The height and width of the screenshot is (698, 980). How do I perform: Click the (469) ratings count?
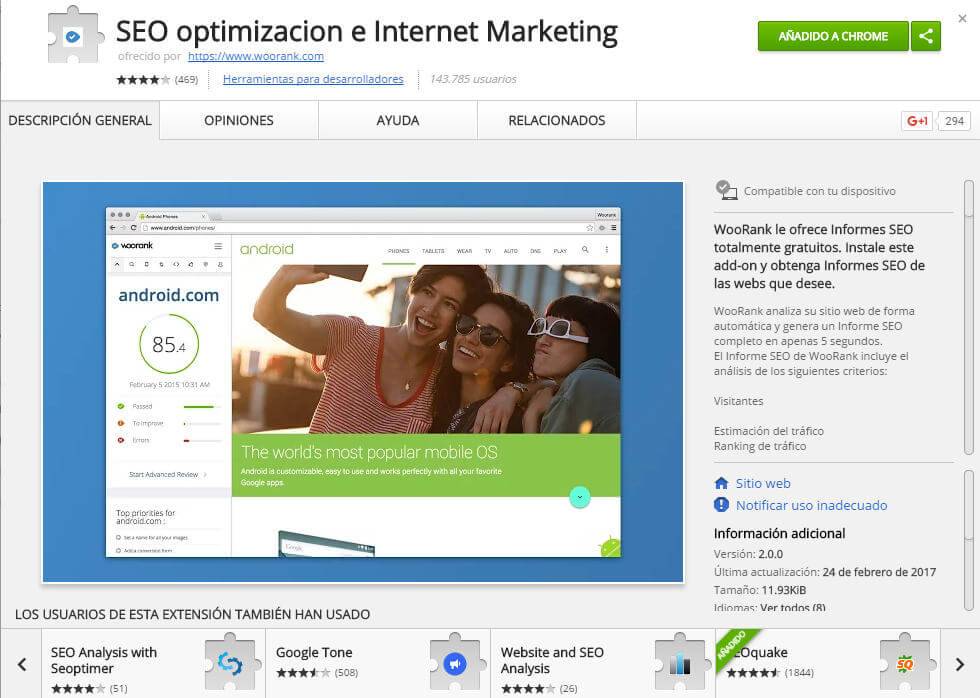[x=186, y=79]
